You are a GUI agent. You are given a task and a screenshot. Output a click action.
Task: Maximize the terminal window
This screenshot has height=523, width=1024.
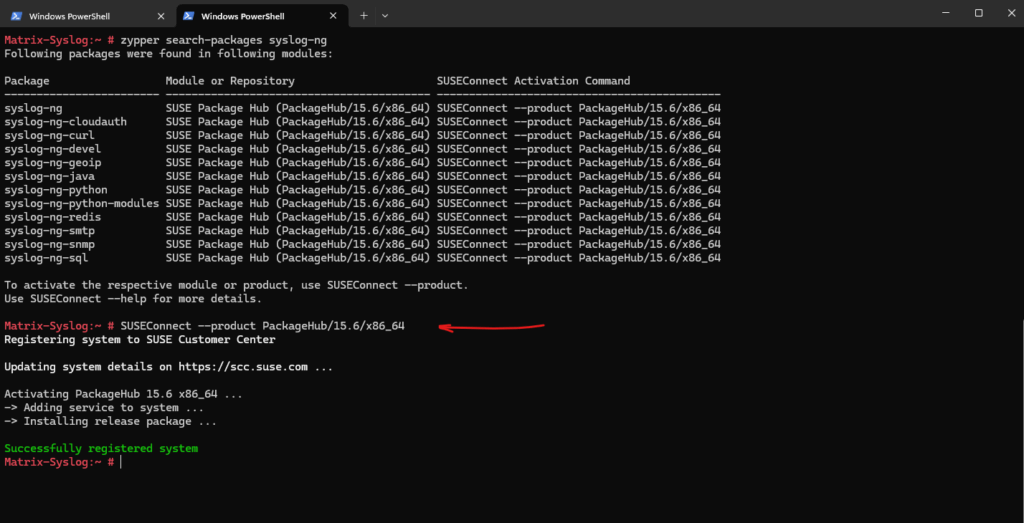tap(978, 12)
